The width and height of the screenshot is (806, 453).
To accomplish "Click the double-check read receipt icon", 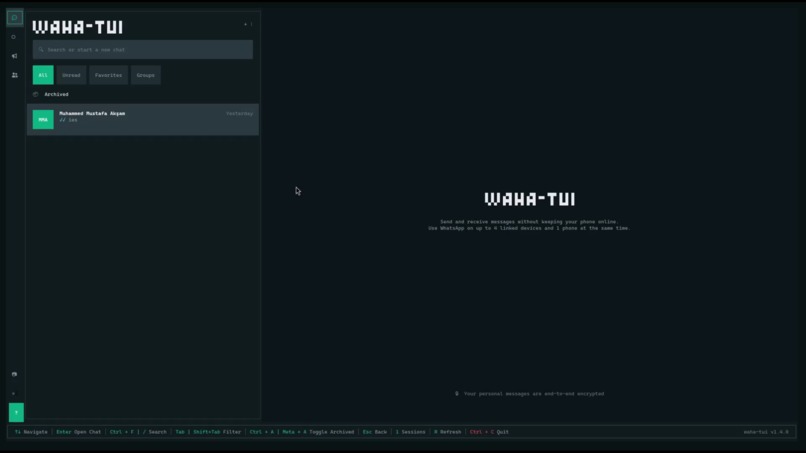I will coord(62,120).
